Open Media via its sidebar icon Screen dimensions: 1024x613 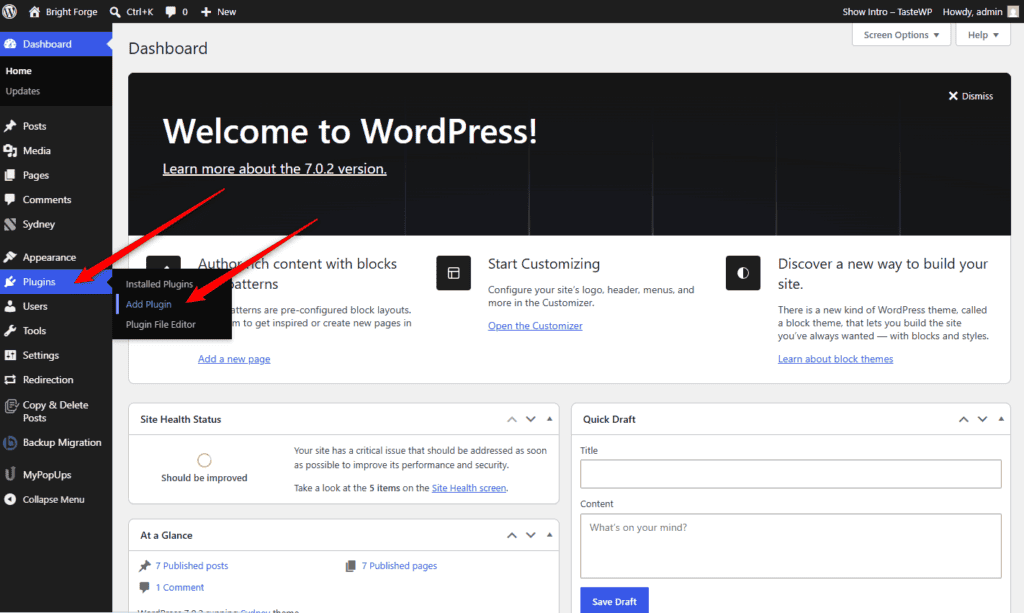click(x=10, y=151)
